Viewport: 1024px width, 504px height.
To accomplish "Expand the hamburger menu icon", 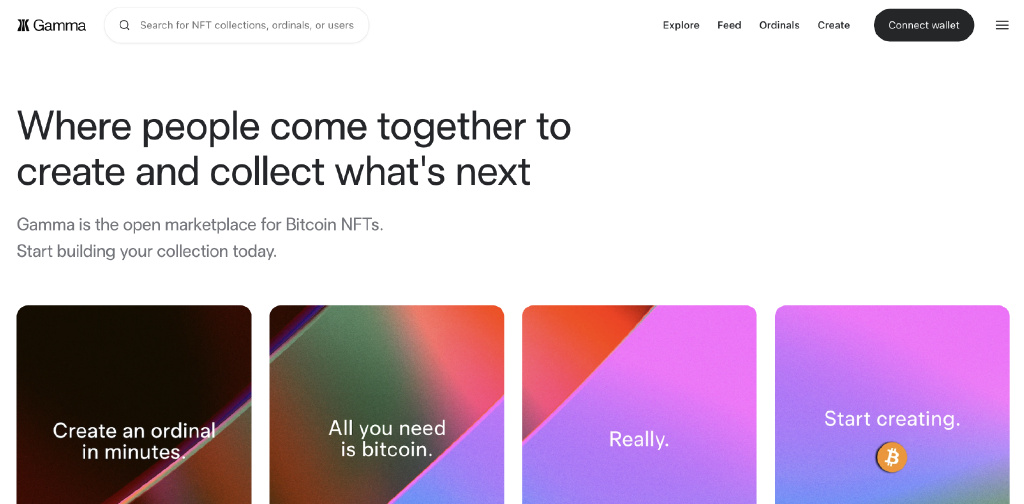I will (1002, 25).
